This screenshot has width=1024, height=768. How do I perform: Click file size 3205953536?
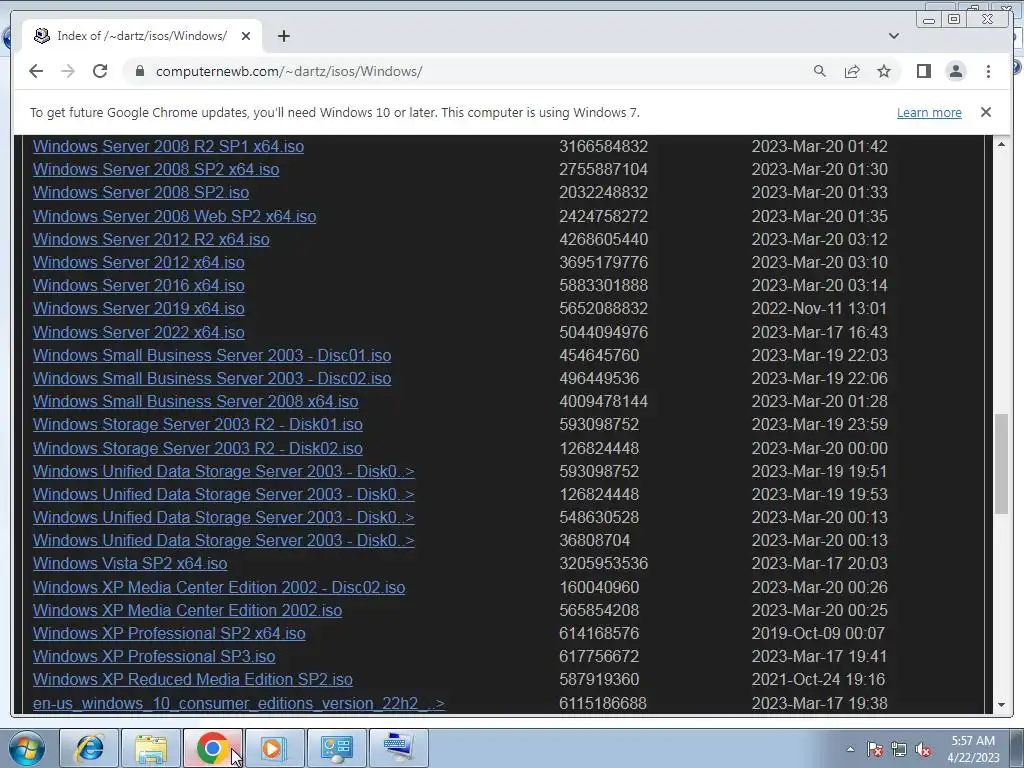point(603,563)
